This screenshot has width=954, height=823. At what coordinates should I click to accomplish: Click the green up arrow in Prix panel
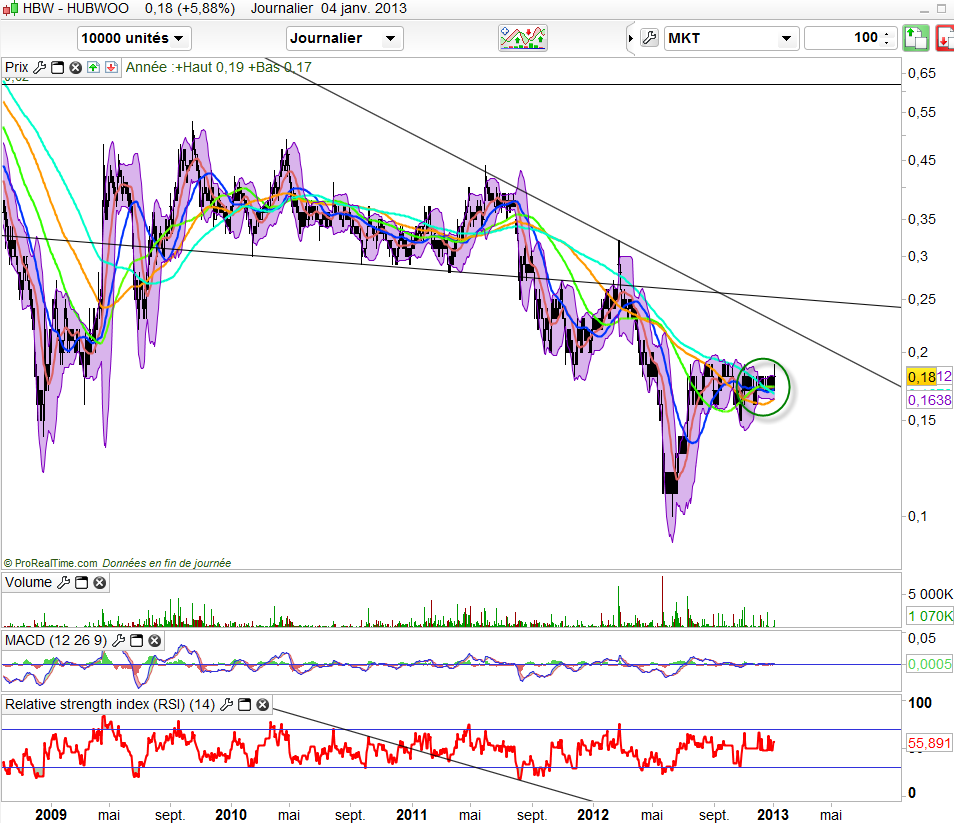(92, 68)
